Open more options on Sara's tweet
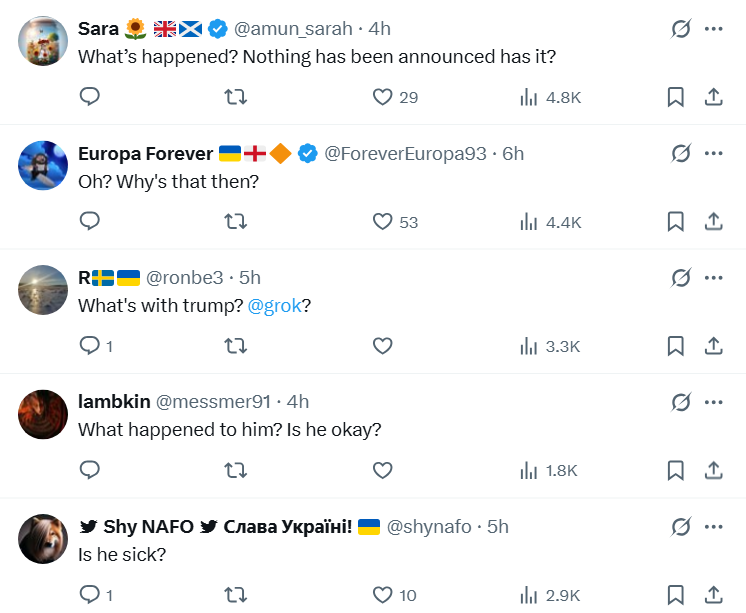This screenshot has height=613, width=746. point(713,29)
